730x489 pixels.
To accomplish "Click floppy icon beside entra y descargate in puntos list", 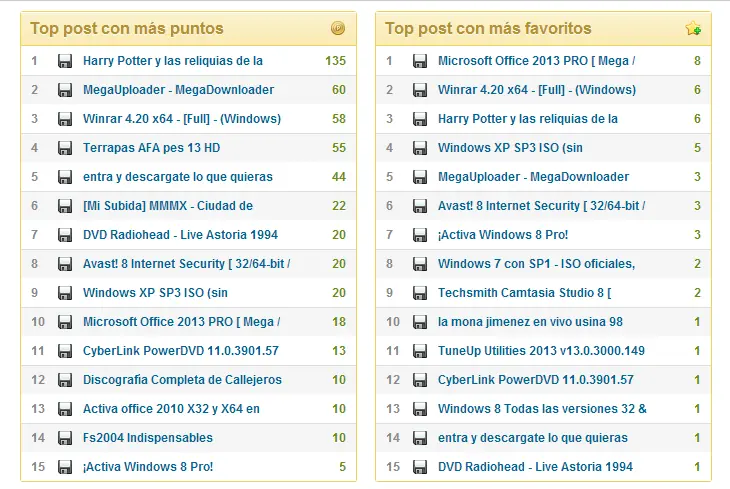I will pos(65,177).
